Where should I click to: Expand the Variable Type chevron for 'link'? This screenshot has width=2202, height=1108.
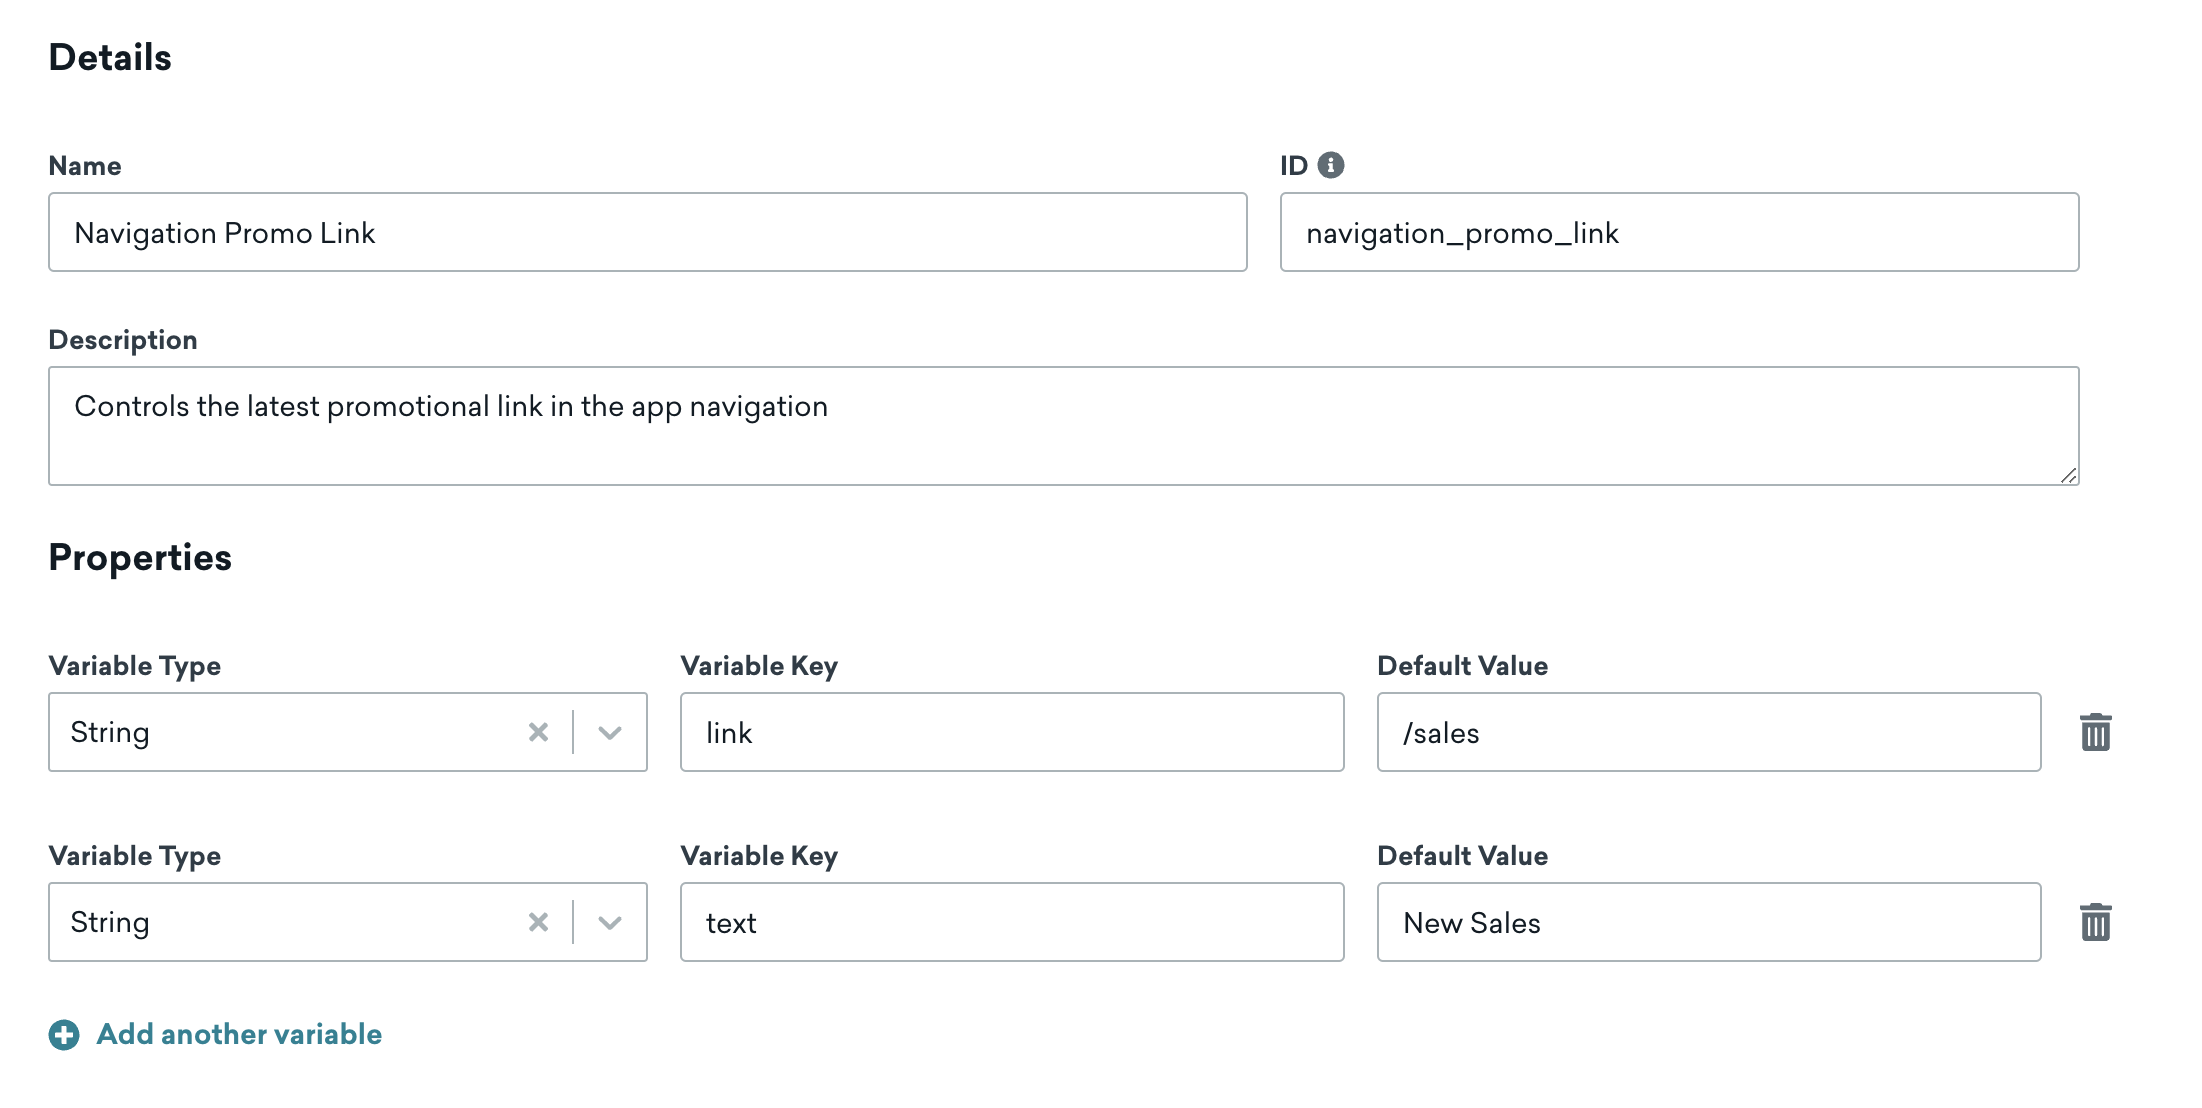pyautogui.click(x=609, y=732)
